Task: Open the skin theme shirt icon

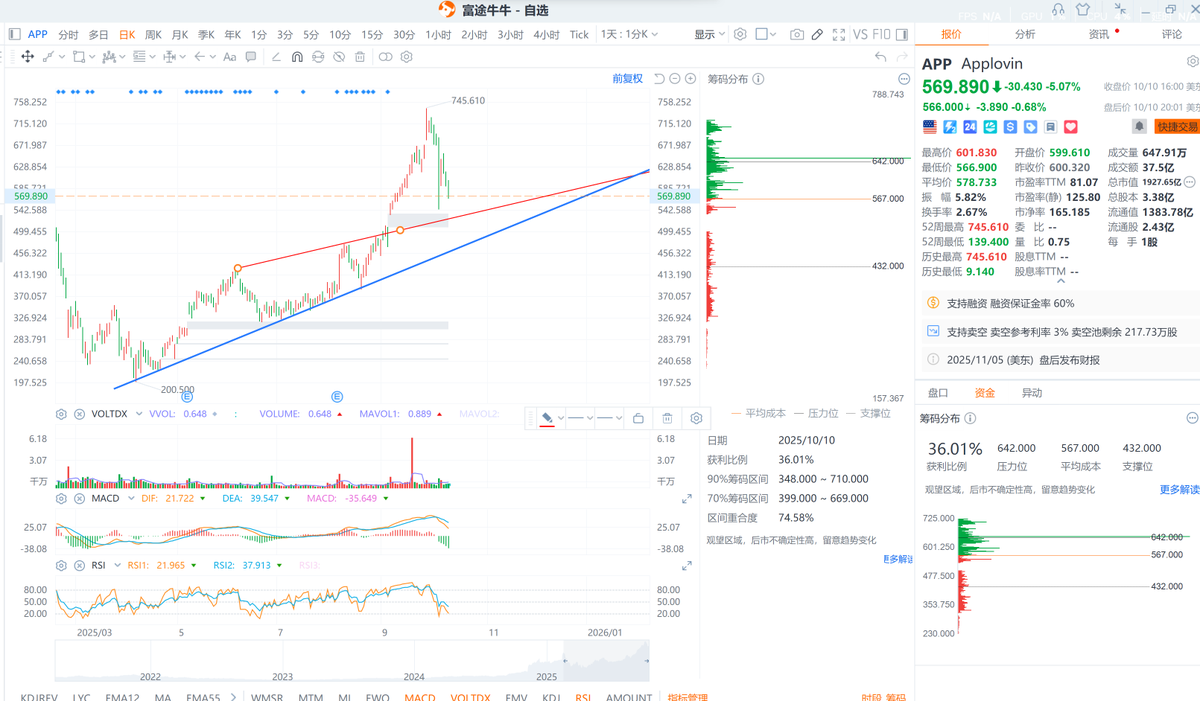Action: pos(1083,10)
